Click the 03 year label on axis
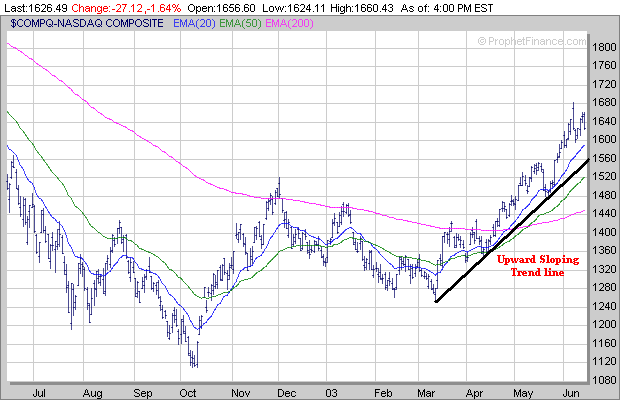This screenshot has width=620, height=400. [332, 393]
